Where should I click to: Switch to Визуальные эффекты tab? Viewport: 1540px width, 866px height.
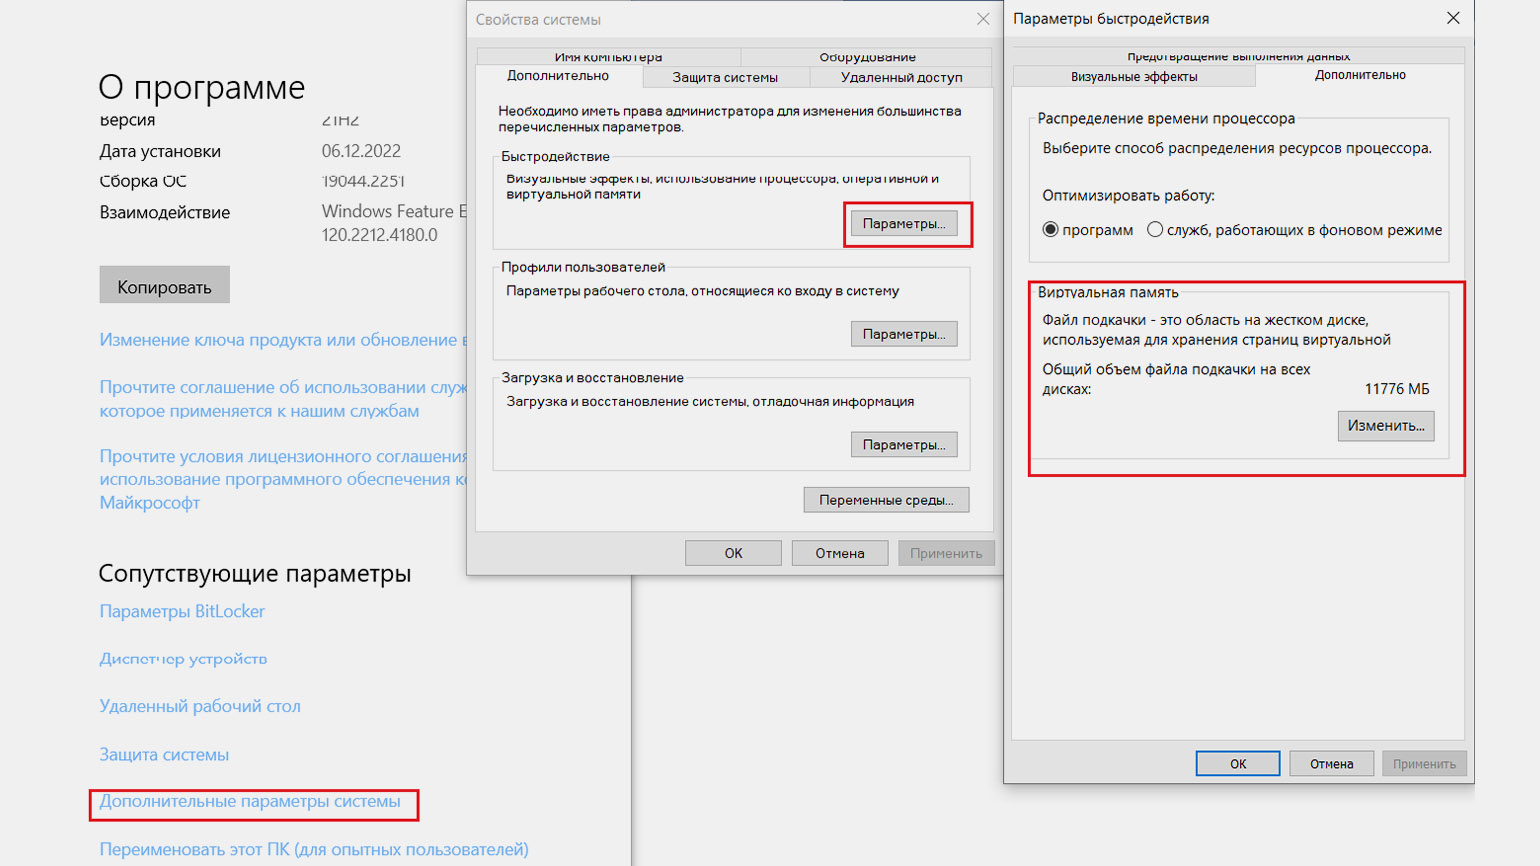coord(1134,77)
